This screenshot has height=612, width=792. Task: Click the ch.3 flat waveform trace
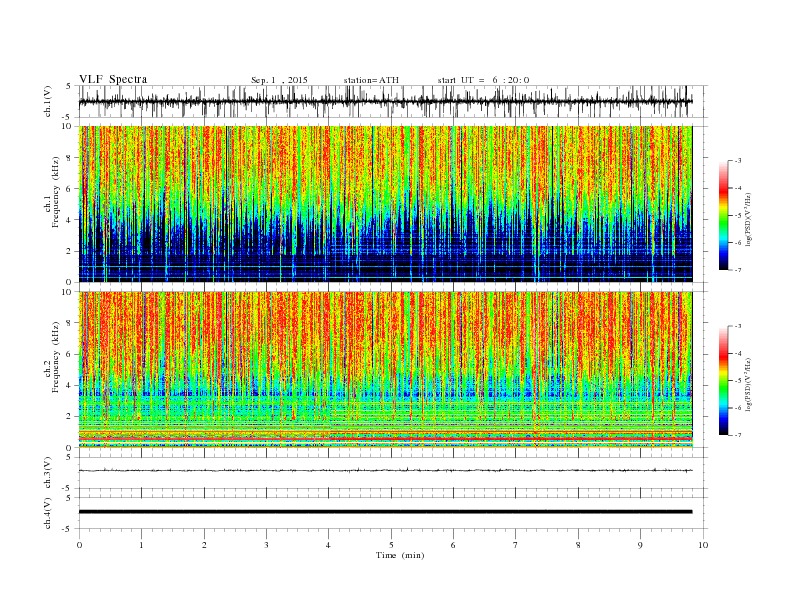[385, 470]
